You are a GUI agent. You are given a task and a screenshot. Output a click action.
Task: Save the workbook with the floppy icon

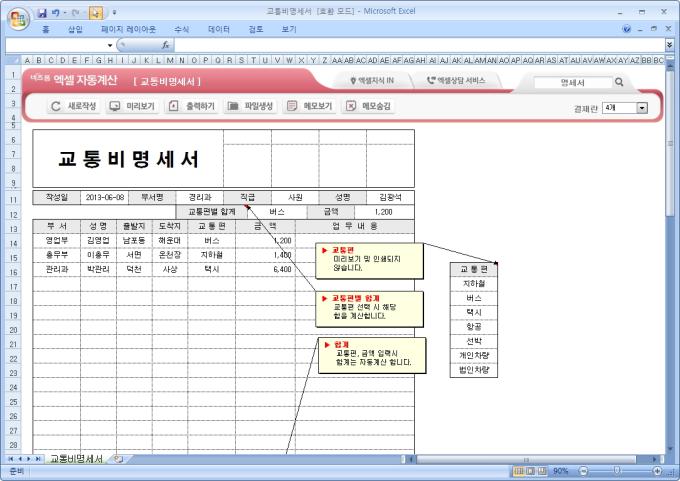42,13
